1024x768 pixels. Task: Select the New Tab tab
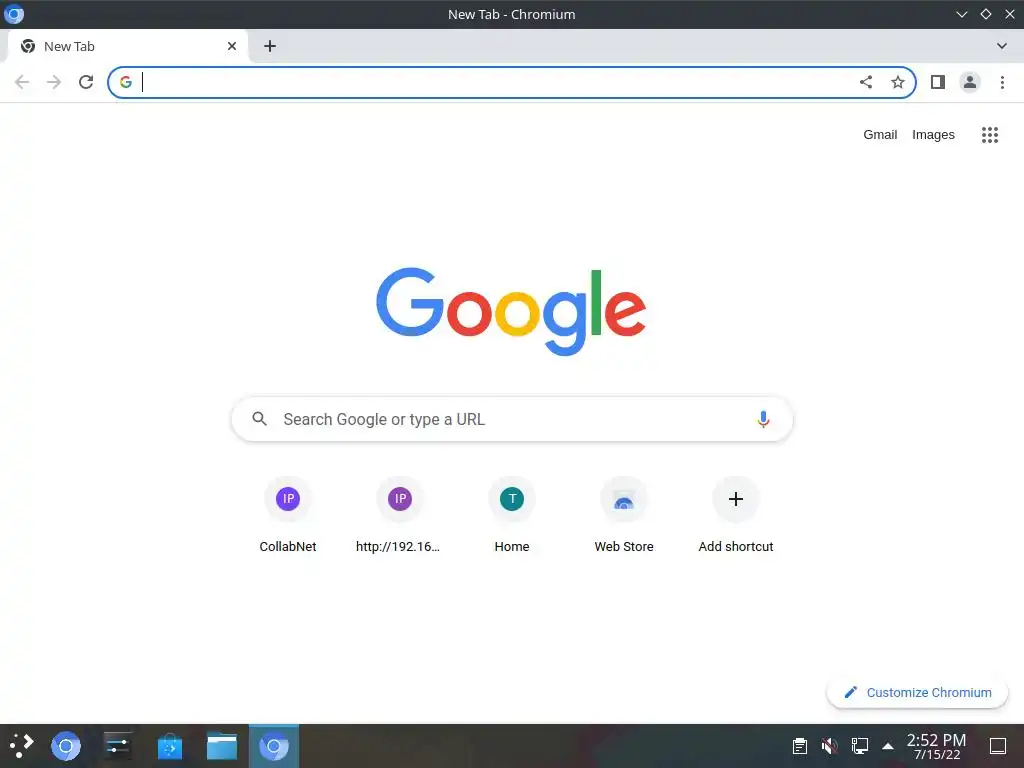point(128,46)
